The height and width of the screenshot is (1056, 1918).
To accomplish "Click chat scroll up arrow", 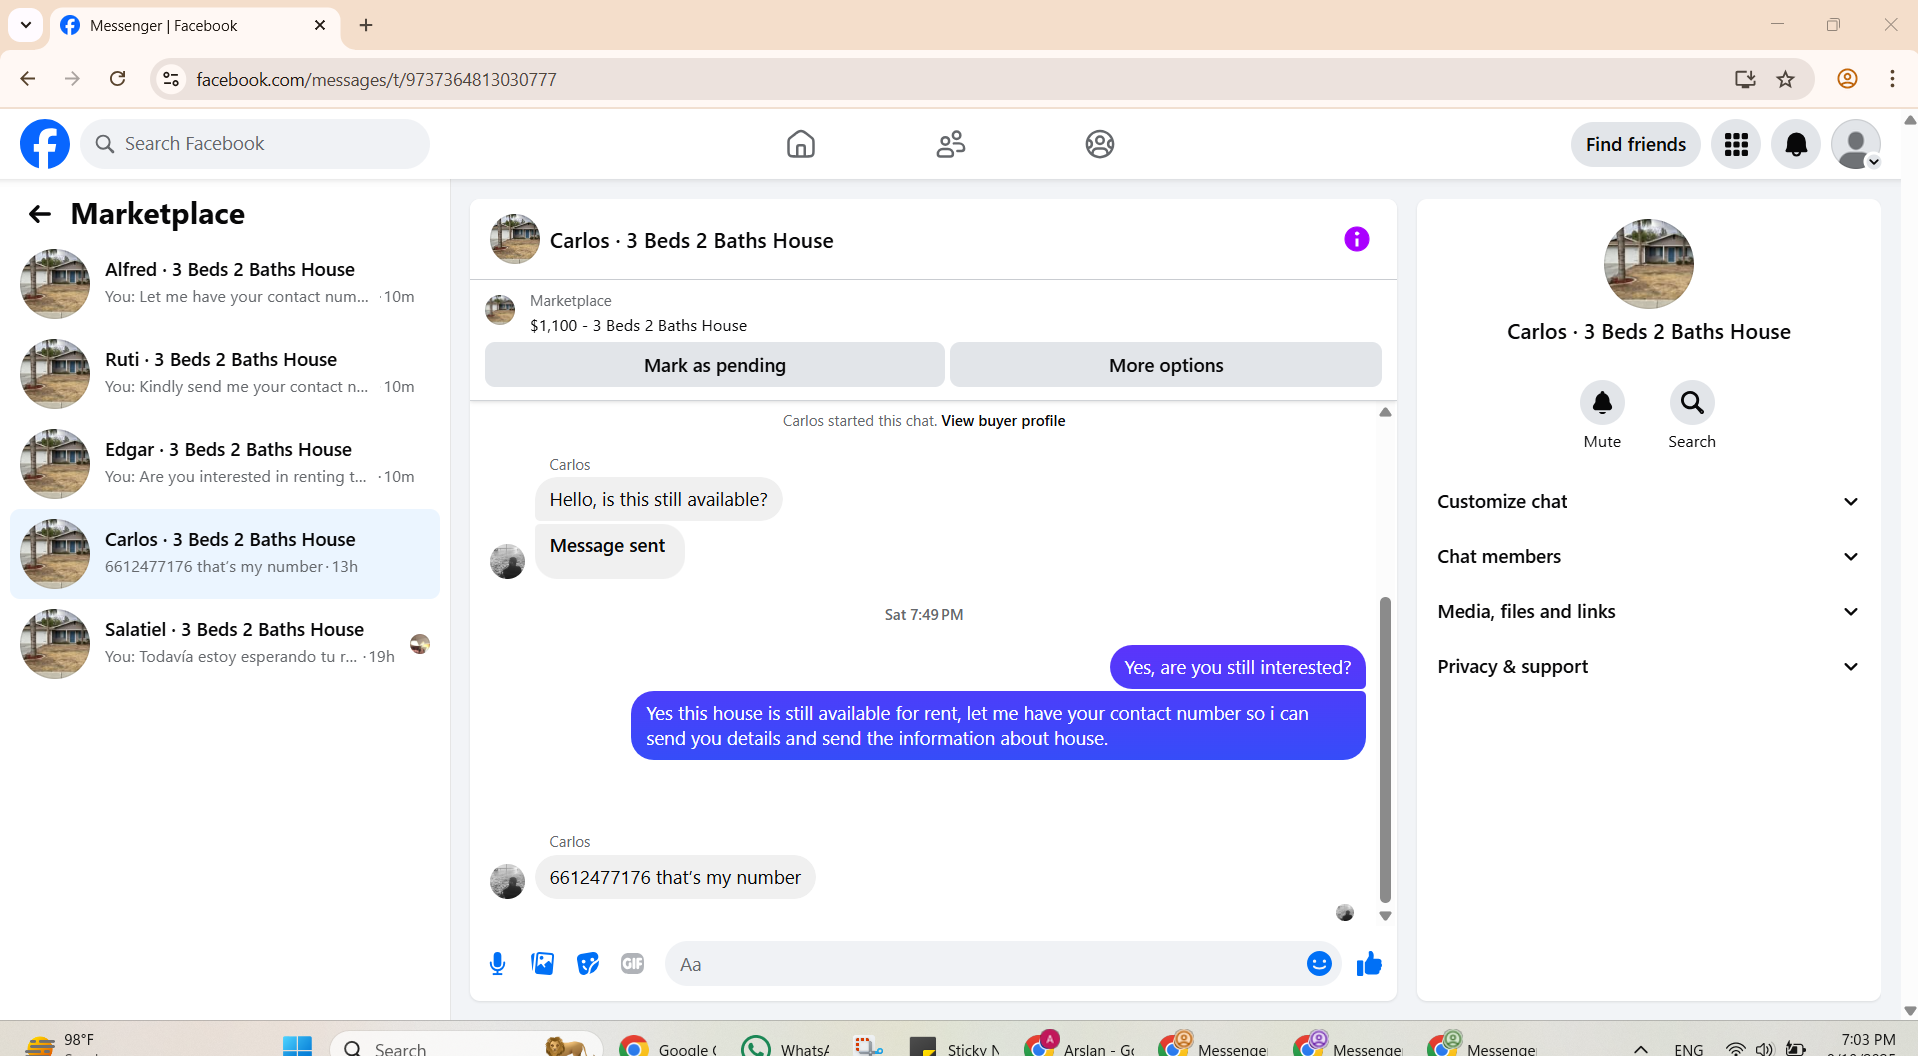I will point(1385,412).
